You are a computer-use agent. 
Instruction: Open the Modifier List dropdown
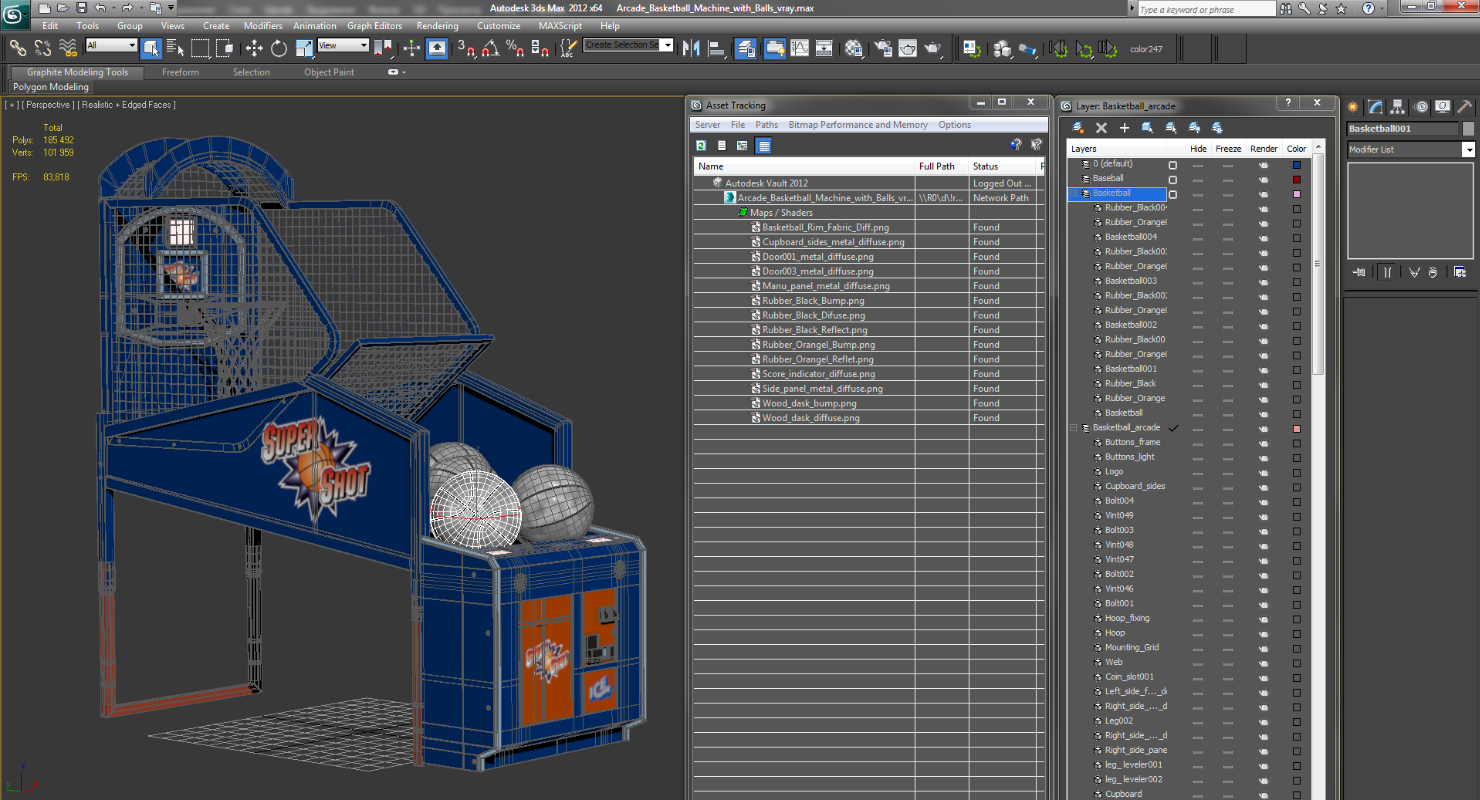pos(1410,149)
